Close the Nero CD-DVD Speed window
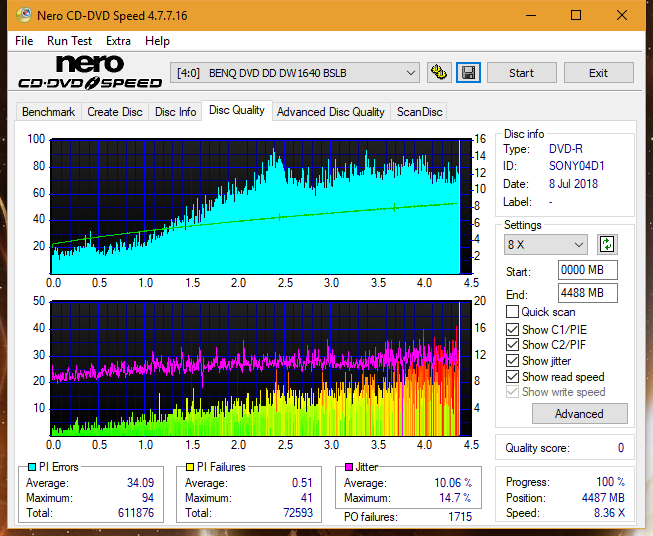This screenshot has height=536, width=653. point(622,15)
